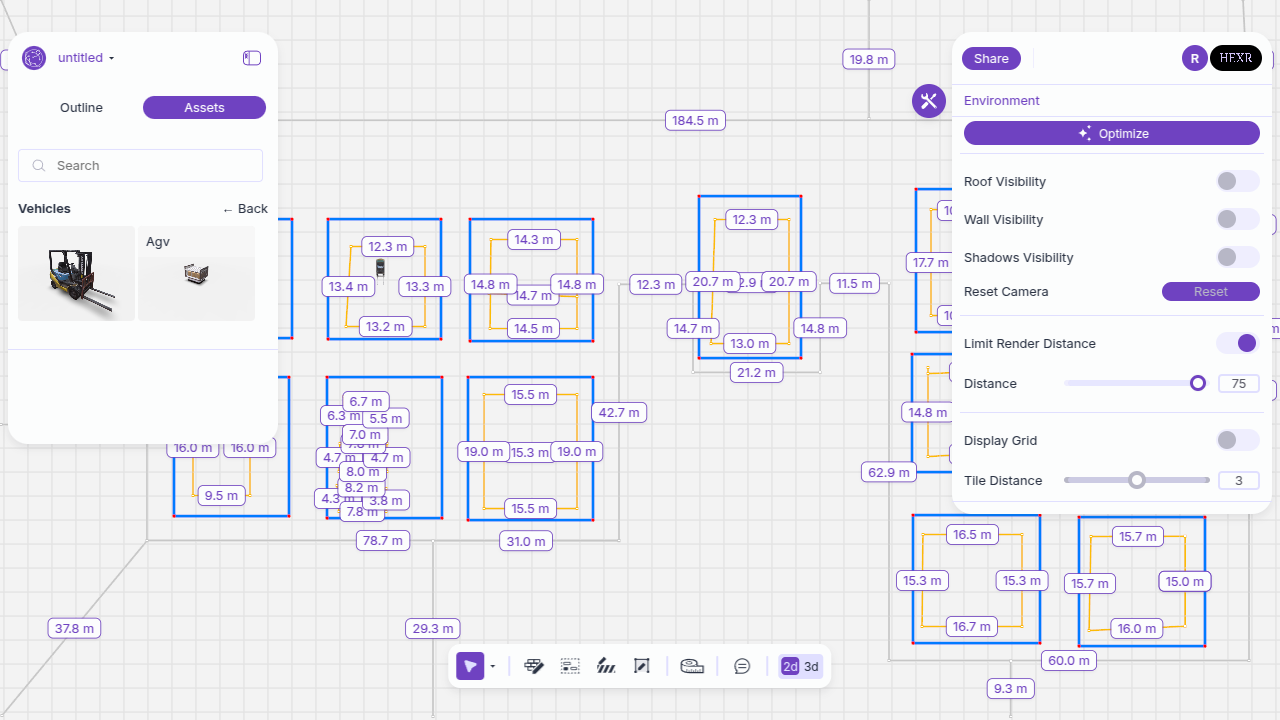Click the Tile Distance slider handle
The image size is (1280, 720).
tap(1136, 480)
